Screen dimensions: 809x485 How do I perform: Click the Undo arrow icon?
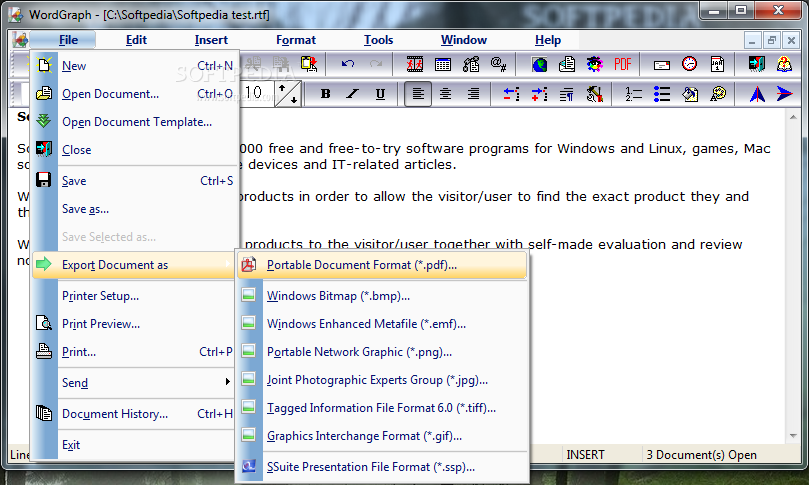tap(348, 64)
